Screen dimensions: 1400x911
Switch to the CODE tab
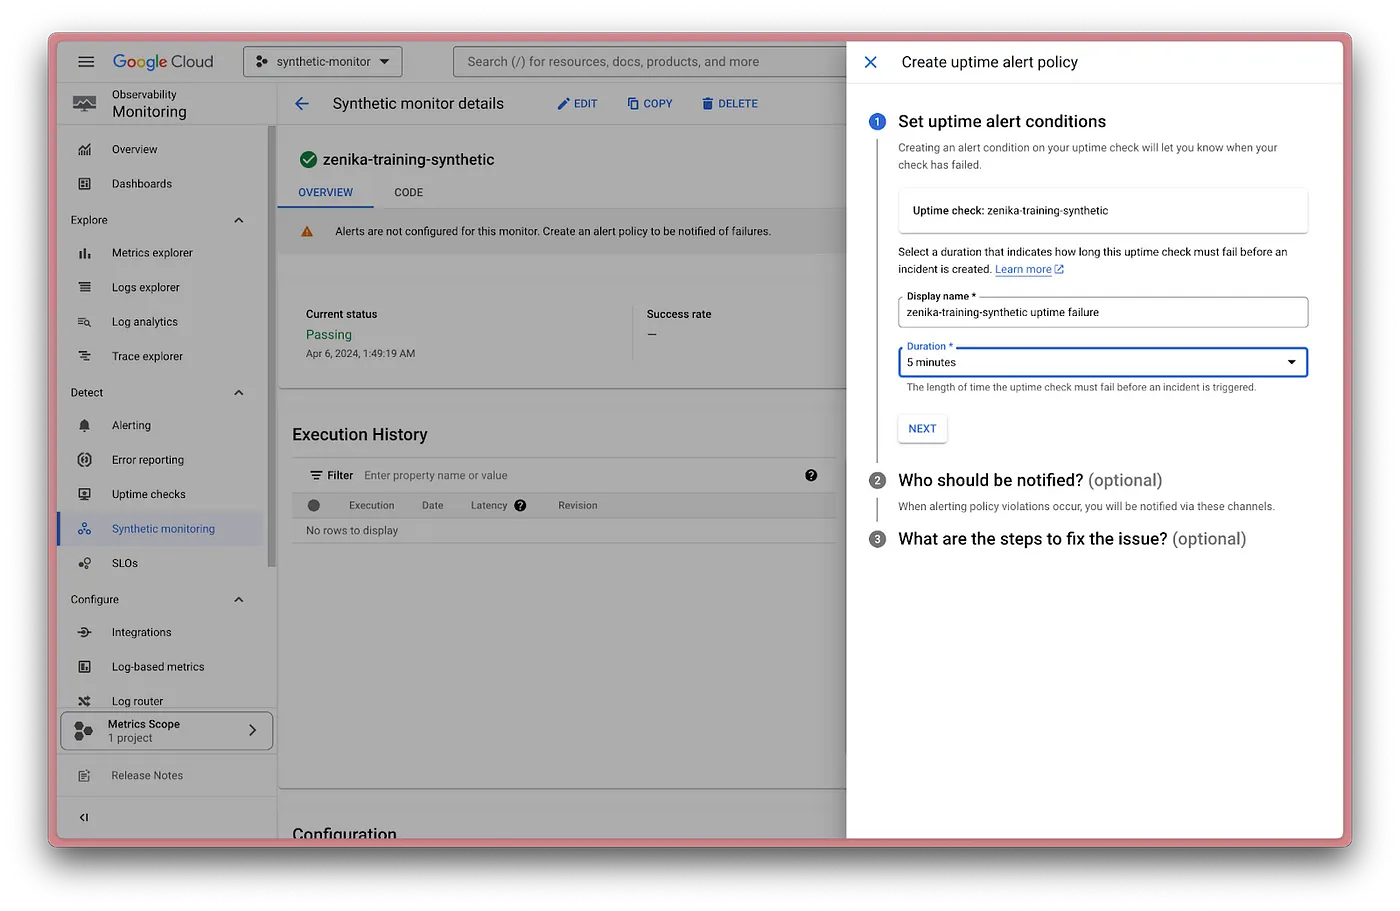[x=408, y=192]
